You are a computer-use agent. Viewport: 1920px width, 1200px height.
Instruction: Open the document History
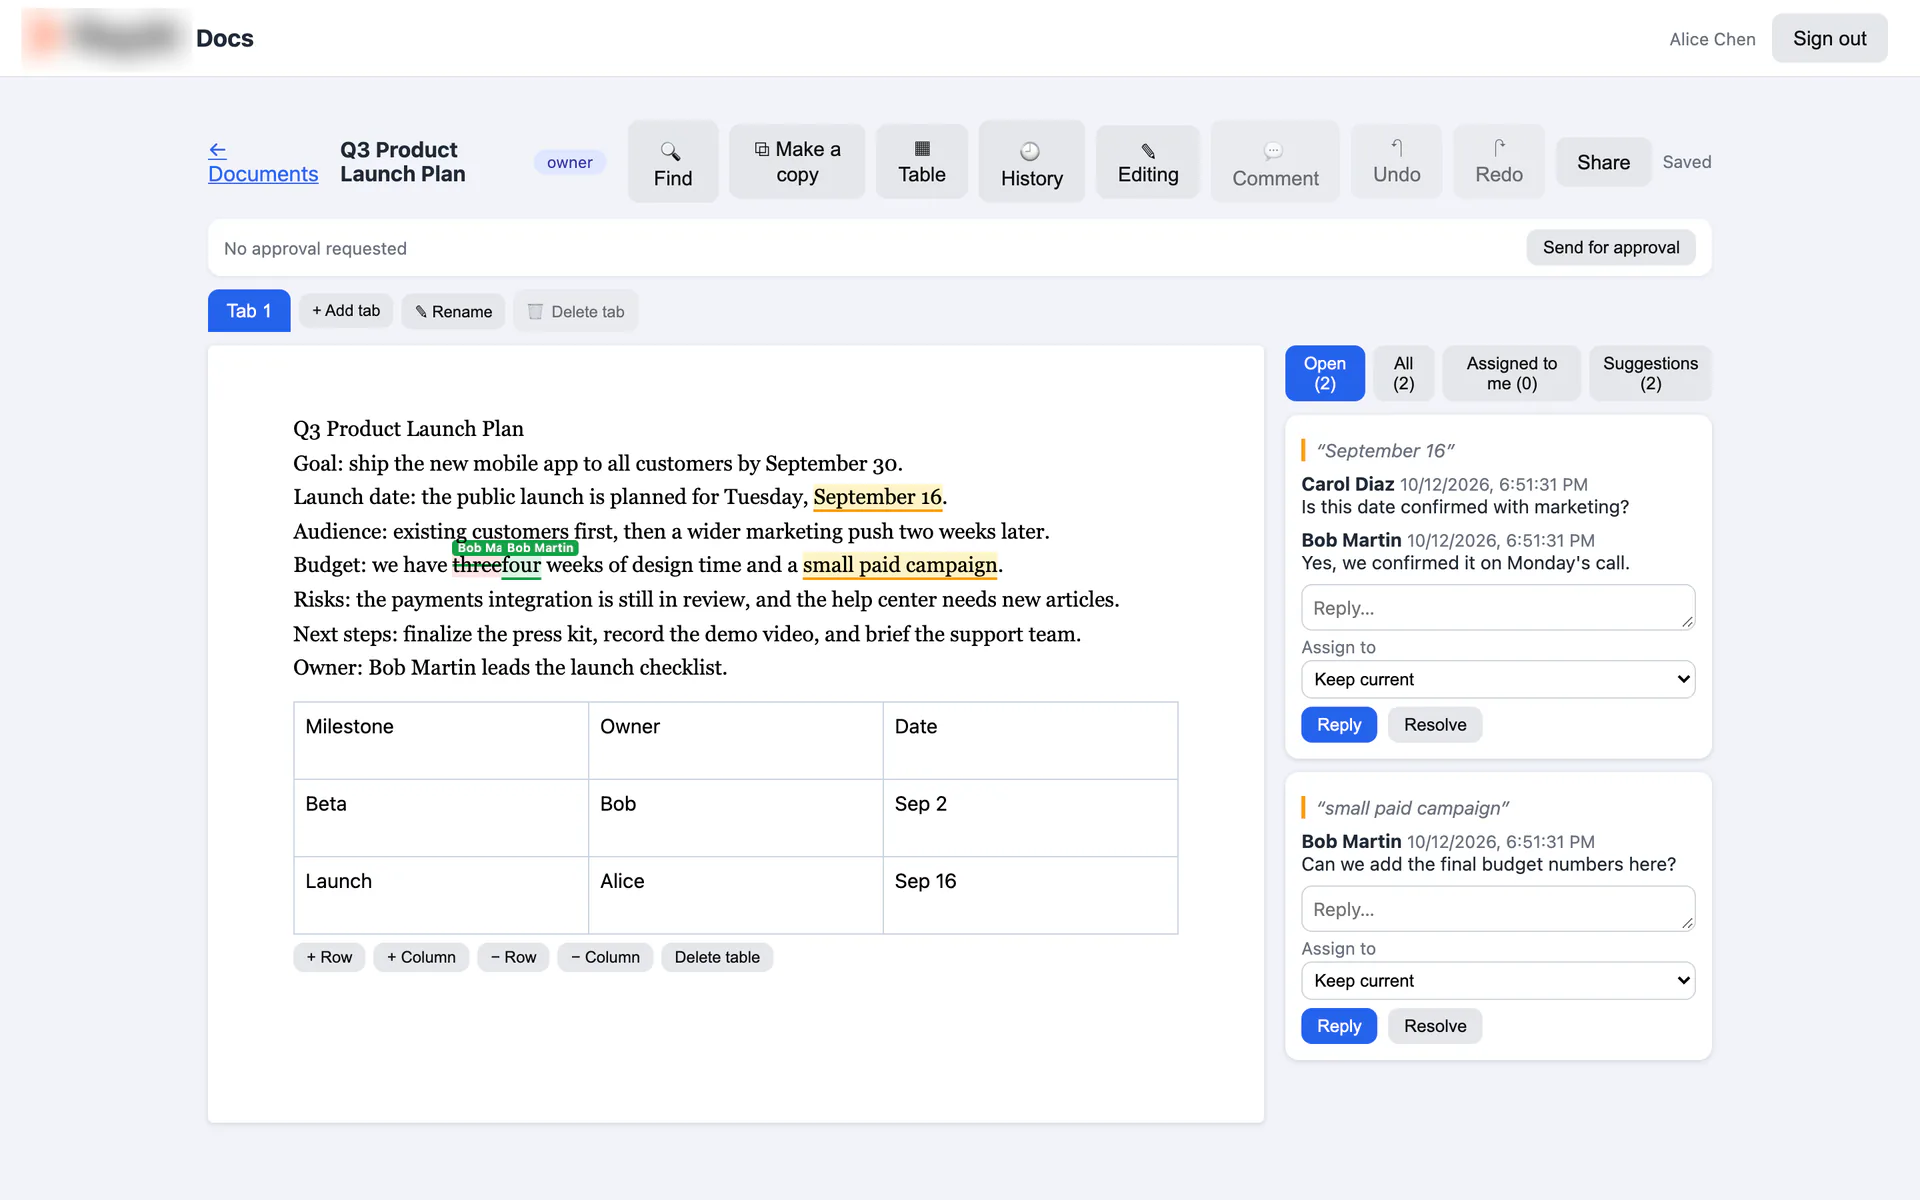(1031, 162)
